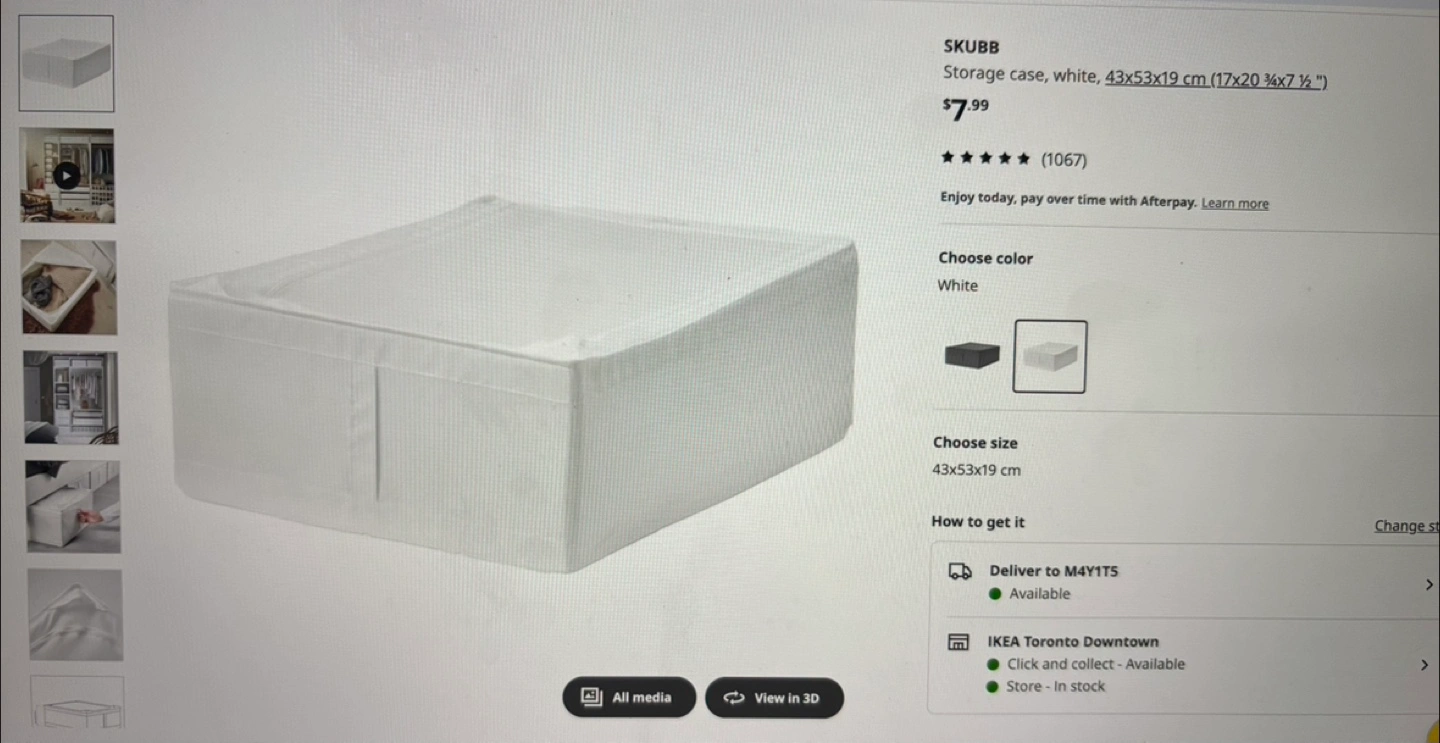Click the All media button
The width and height of the screenshot is (1440, 743).
[629, 697]
